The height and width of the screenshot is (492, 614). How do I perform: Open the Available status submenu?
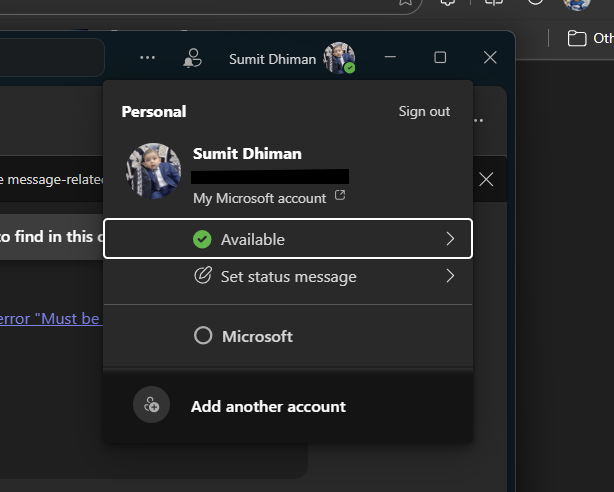pyautogui.click(x=288, y=239)
